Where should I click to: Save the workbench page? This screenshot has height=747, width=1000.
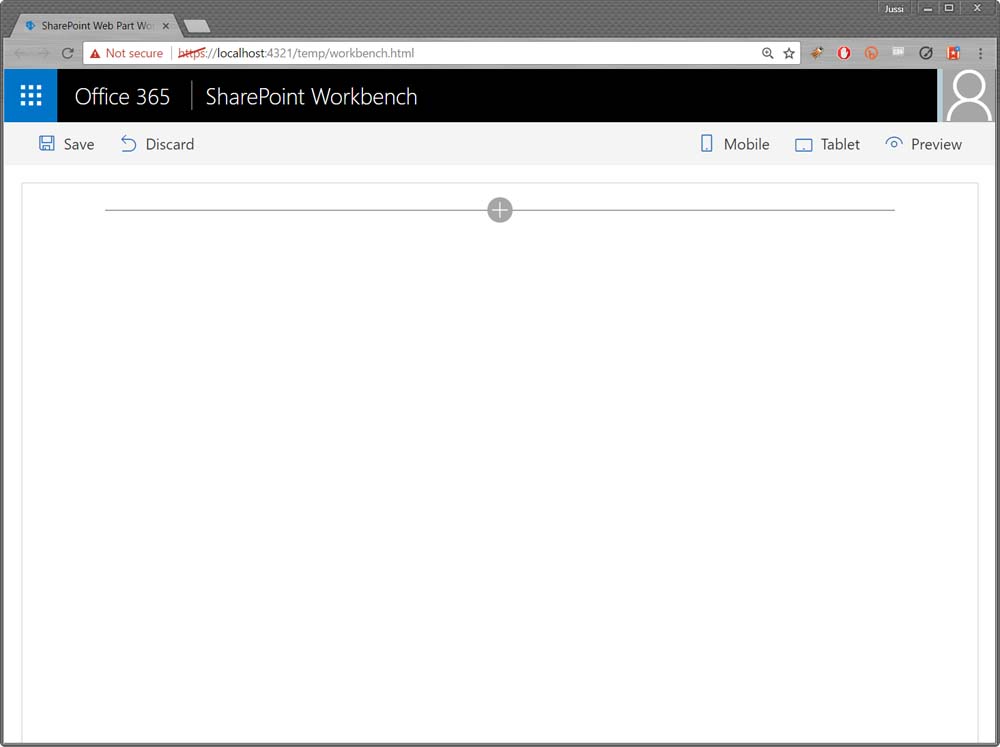[x=66, y=144]
